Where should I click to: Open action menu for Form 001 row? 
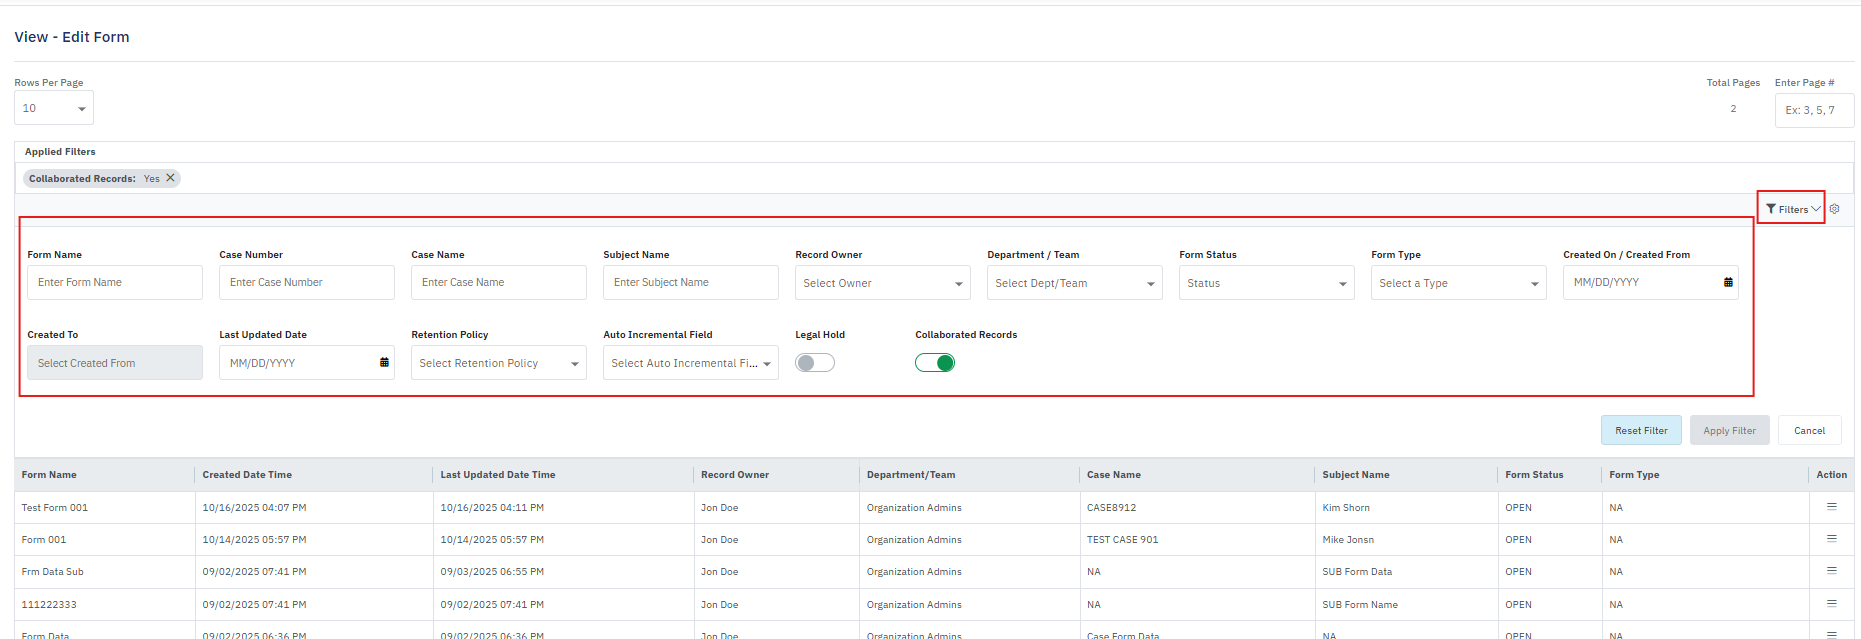click(1831, 539)
